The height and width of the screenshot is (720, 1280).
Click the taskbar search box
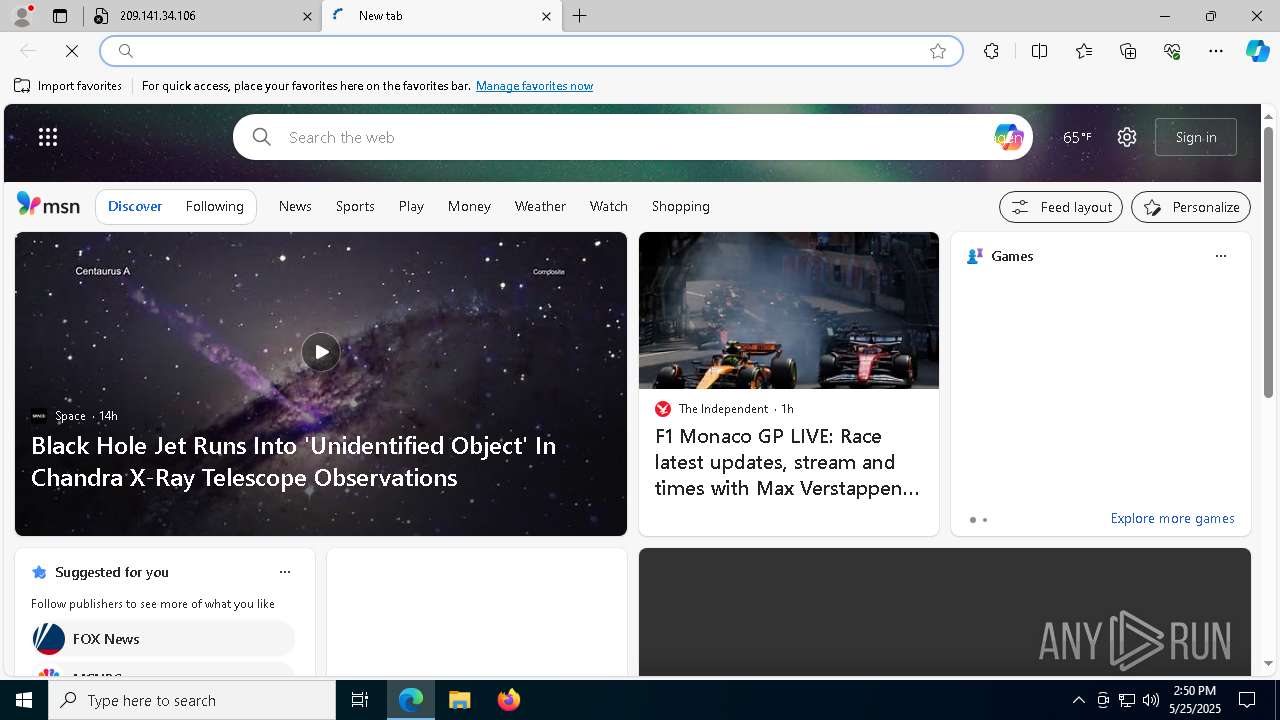[x=192, y=700]
